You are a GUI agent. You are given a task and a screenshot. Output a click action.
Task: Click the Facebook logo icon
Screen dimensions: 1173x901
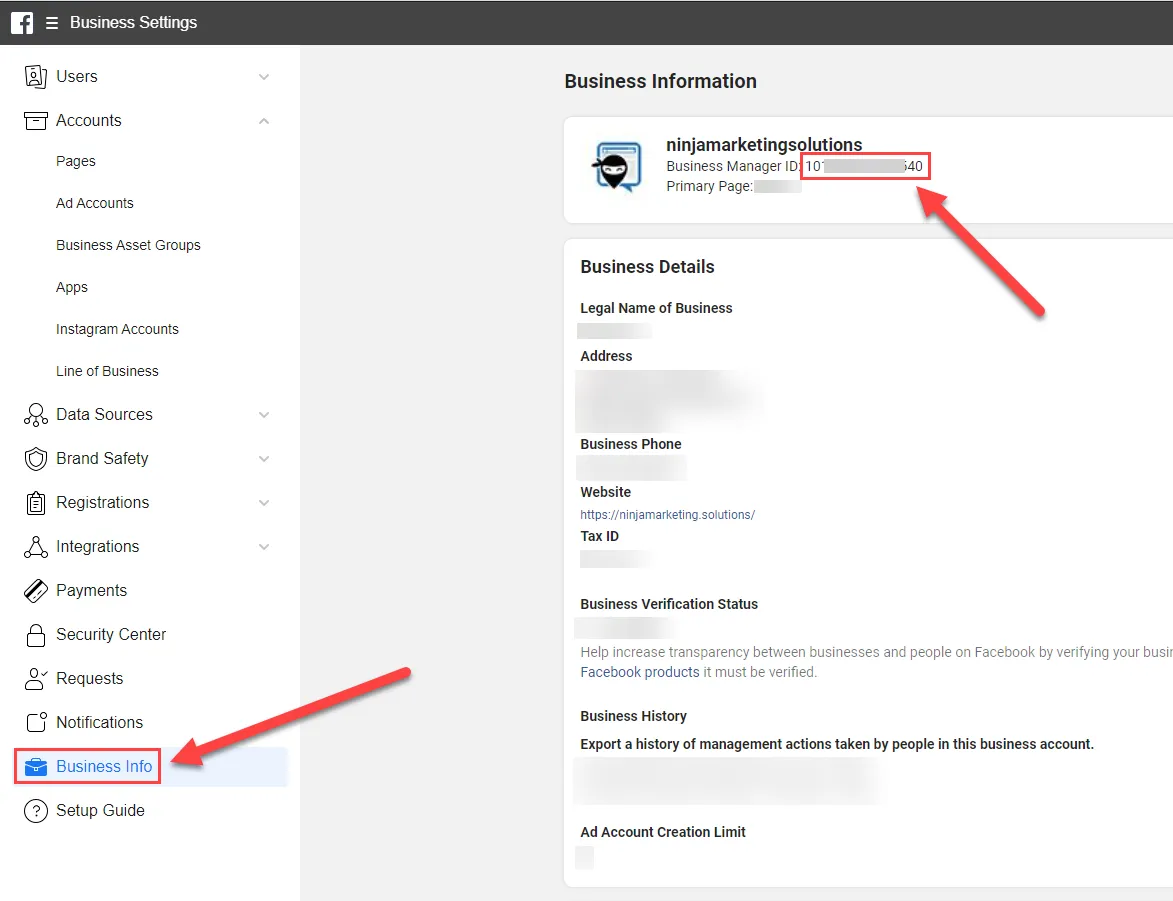22,22
